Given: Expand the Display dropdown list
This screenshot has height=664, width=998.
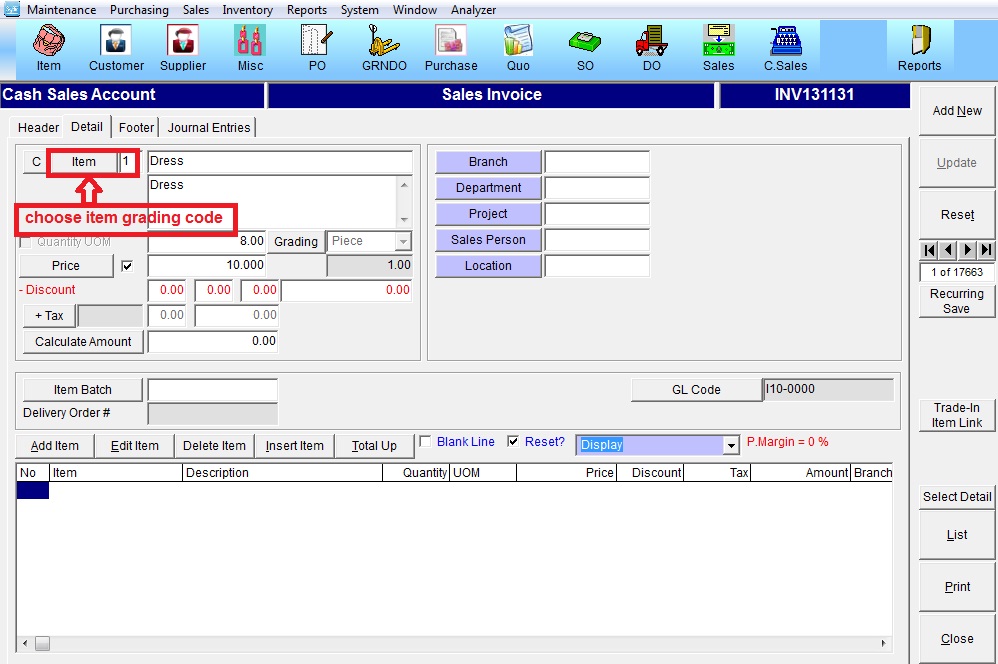Looking at the screenshot, I should click(x=731, y=445).
